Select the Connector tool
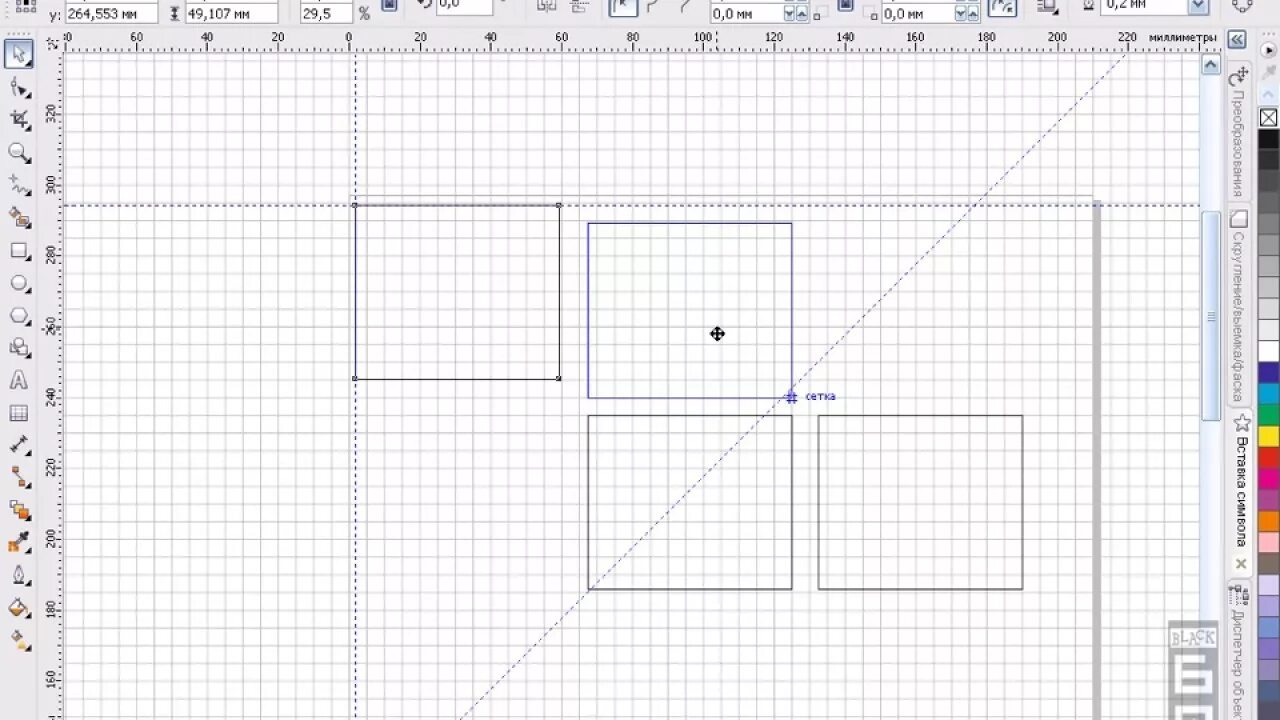This screenshot has height=720, width=1280. pyautogui.click(x=18, y=478)
